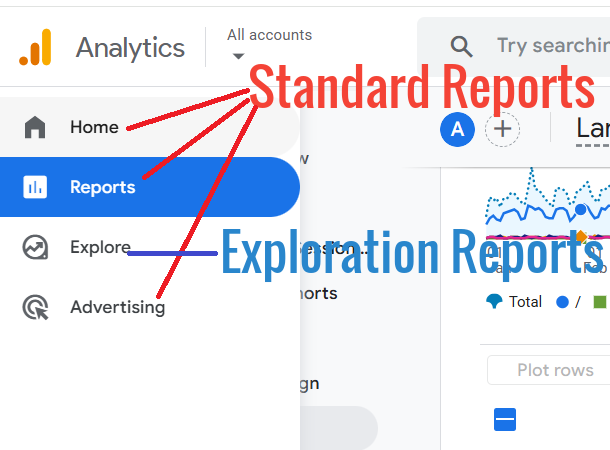The image size is (610, 450).
Task: Select Reports in the navigation menu
Action: point(150,187)
